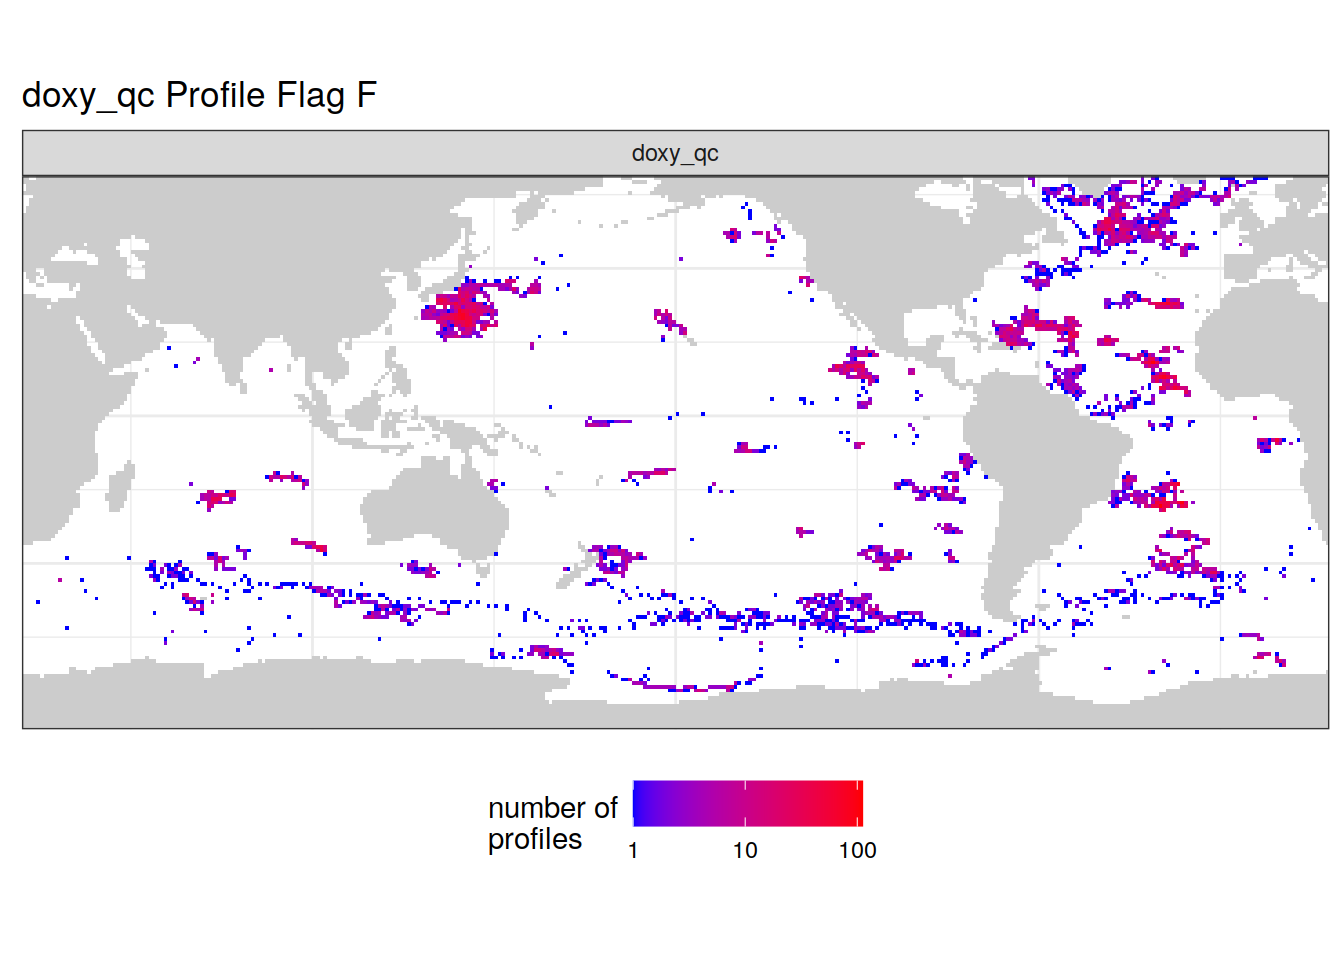The height and width of the screenshot is (960, 1344).
Task: Click the blue-to-red legend color bar
Action: tap(747, 803)
